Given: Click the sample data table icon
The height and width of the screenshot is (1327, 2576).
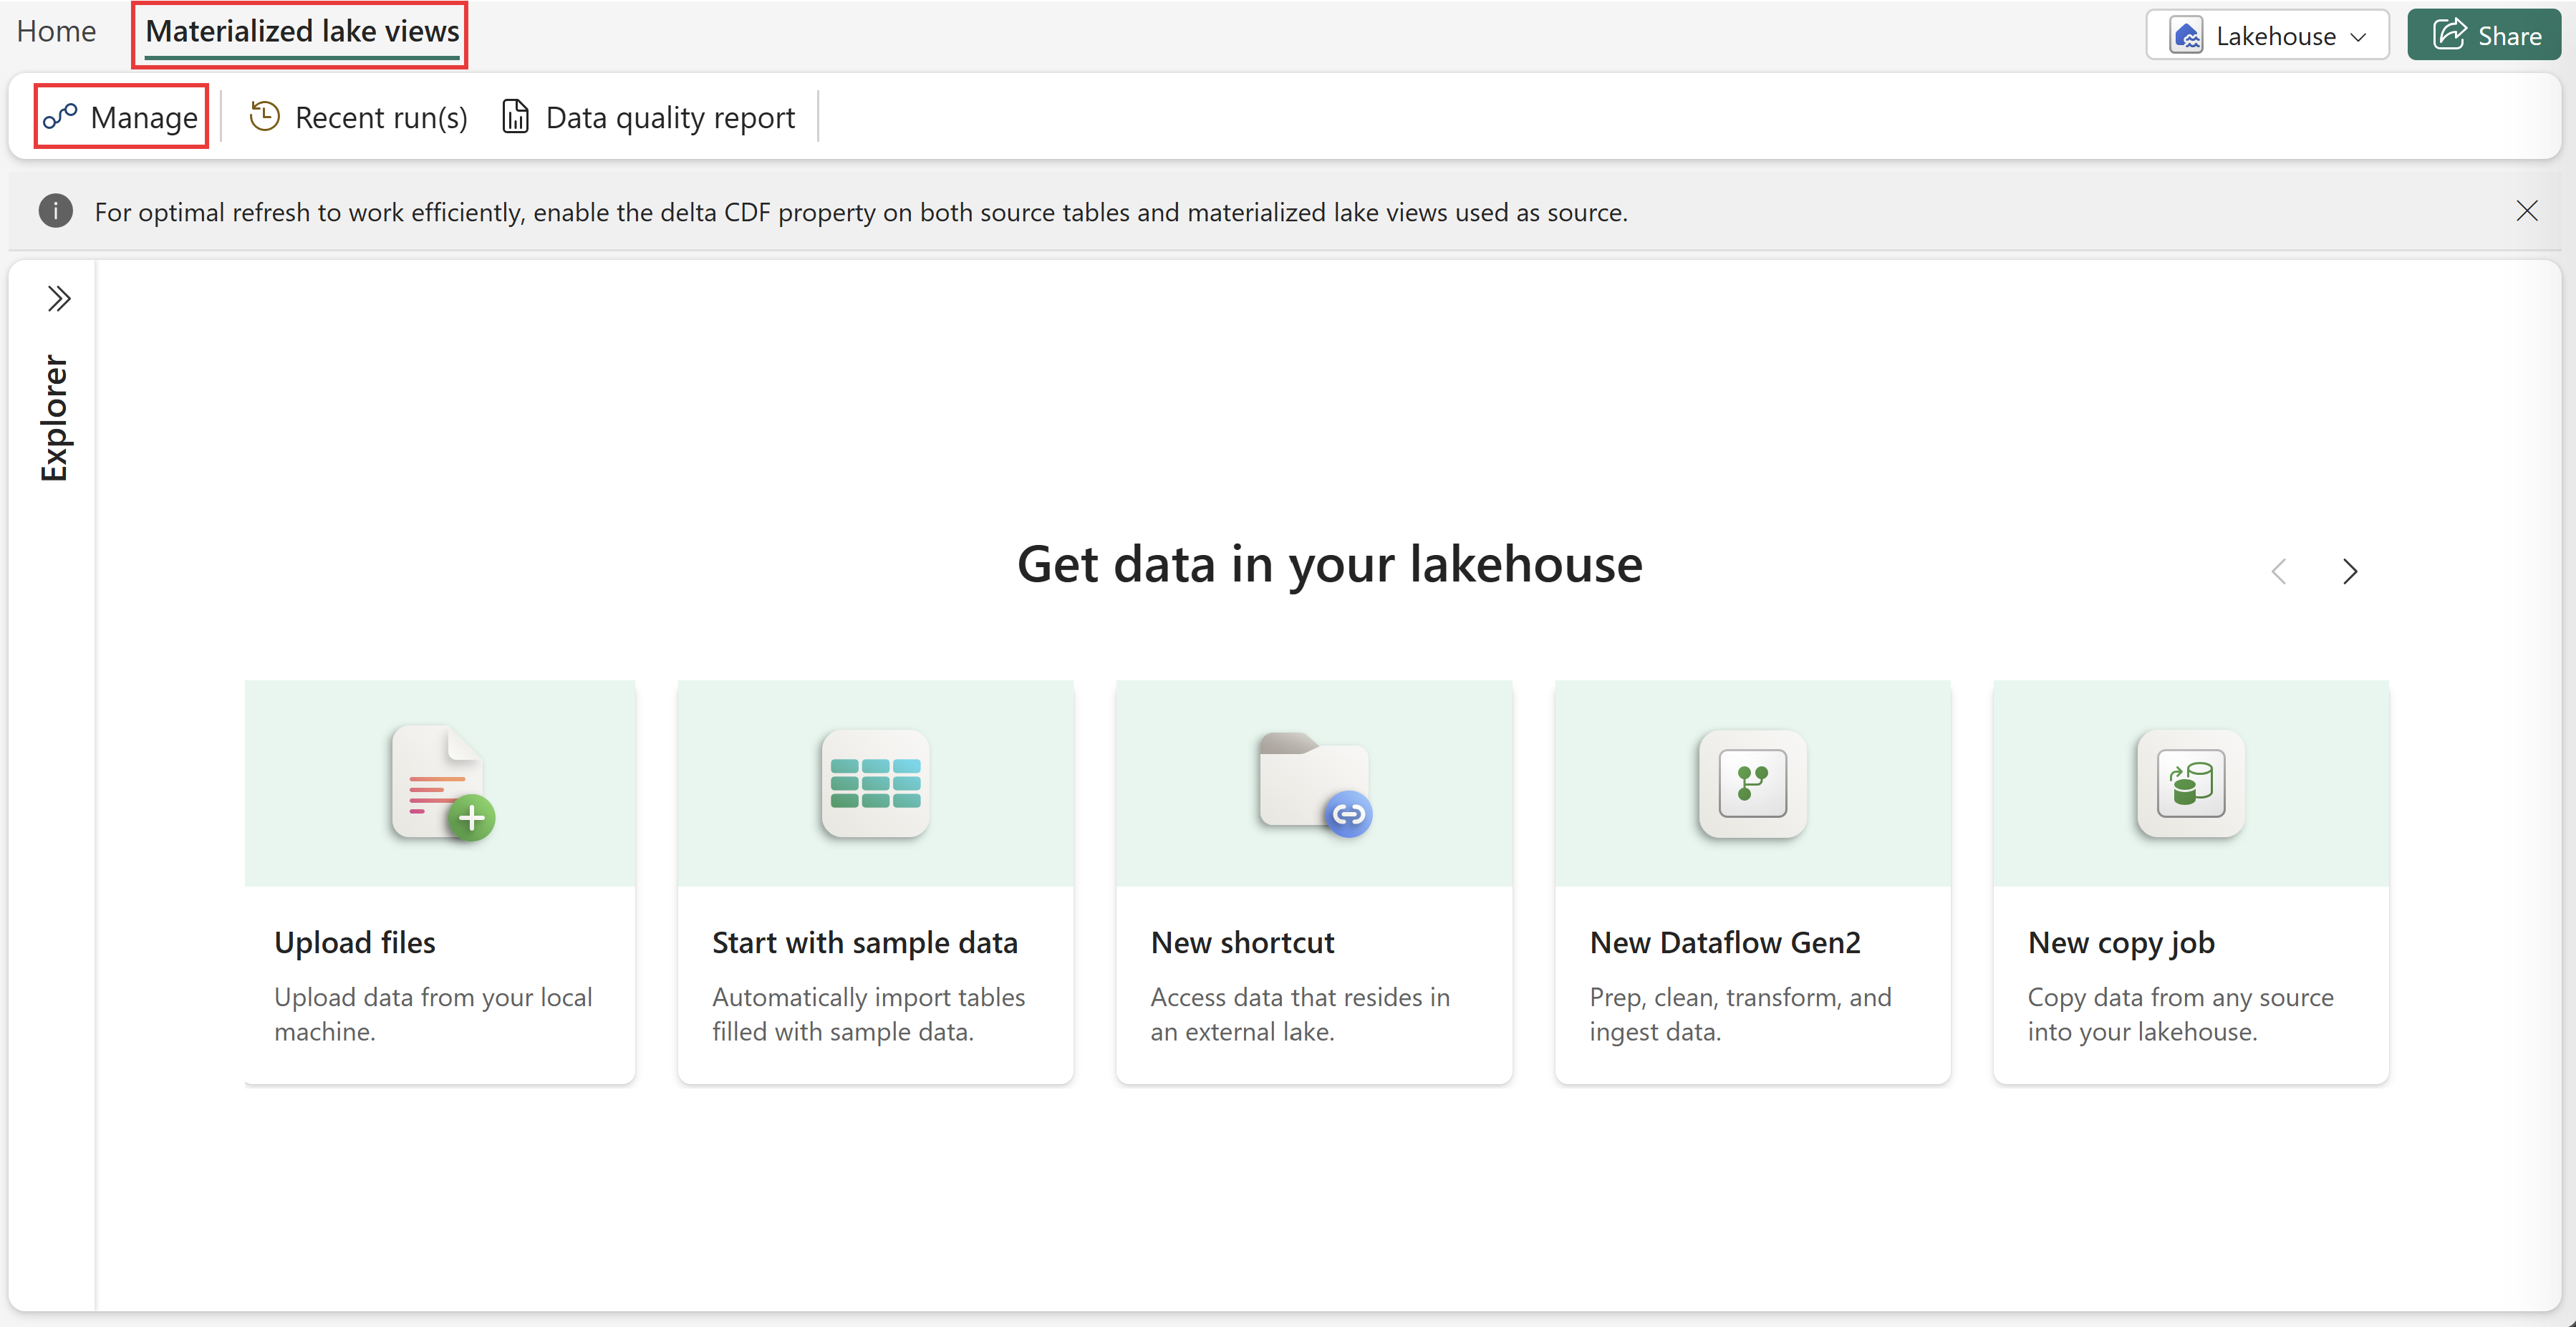Looking at the screenshot, I should click(x=876, y=783).
